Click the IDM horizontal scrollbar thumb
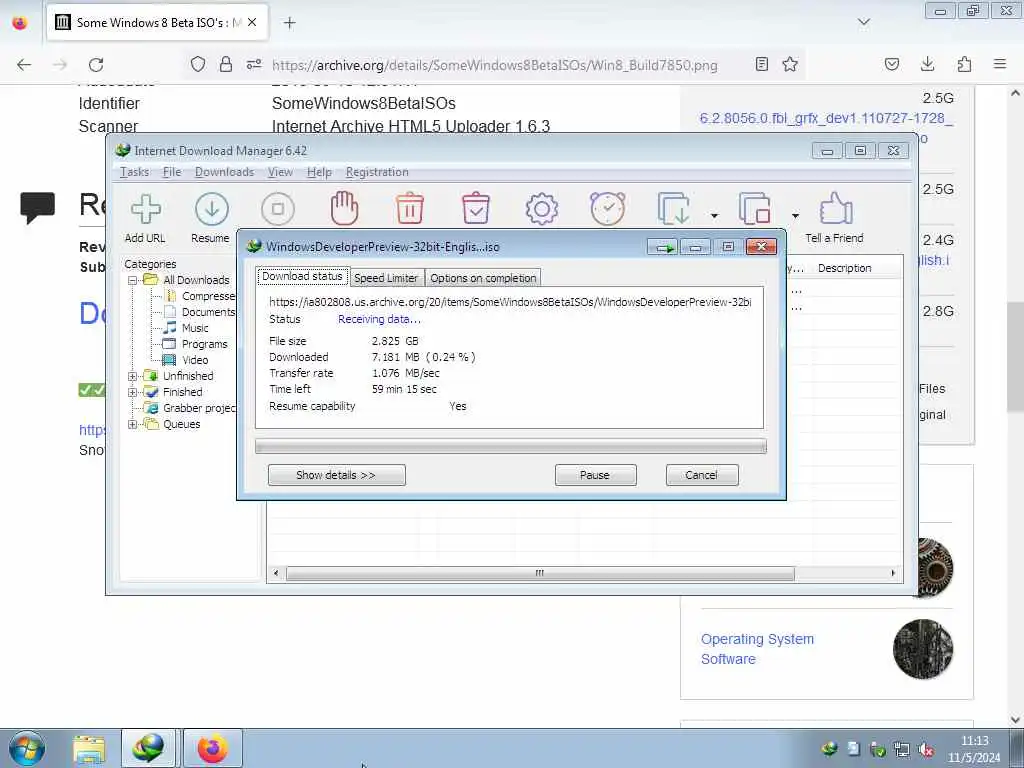Viewport: 1024px width, 768px height. click(x=540, y=573)
